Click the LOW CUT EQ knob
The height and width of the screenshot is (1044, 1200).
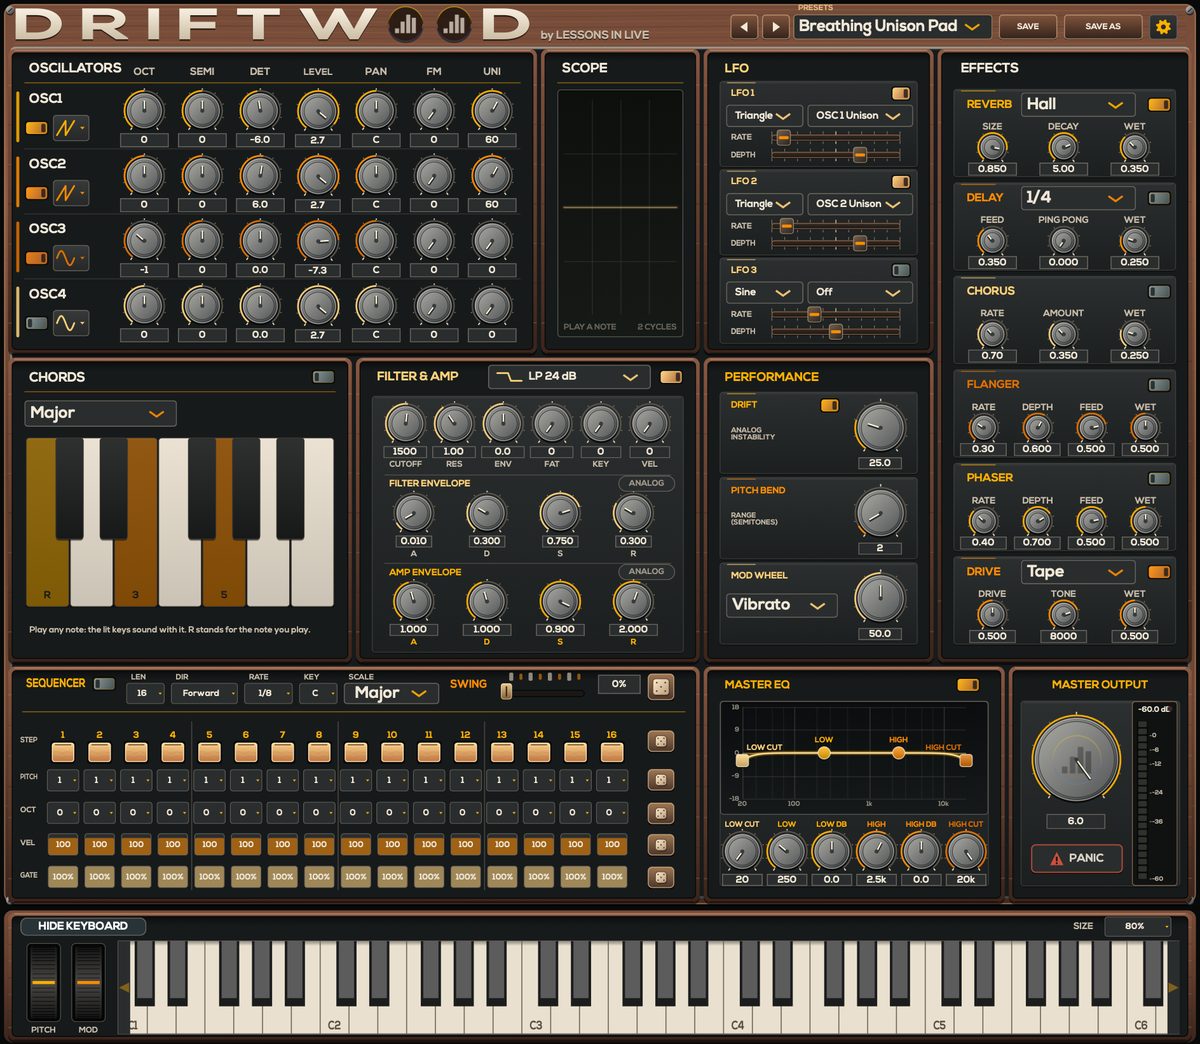[742, 852]
